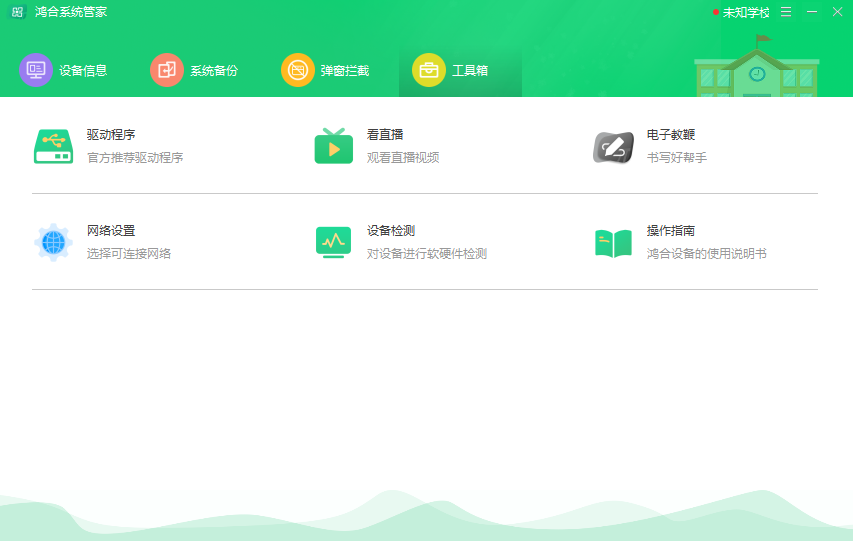Click the 官方推荐驱动程序 description text
This screenshot has width=853, height=541.
tap(135, 158)
